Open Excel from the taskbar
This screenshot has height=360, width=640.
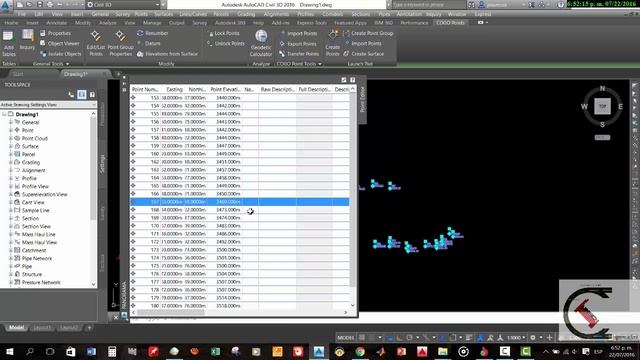[216, 351]
